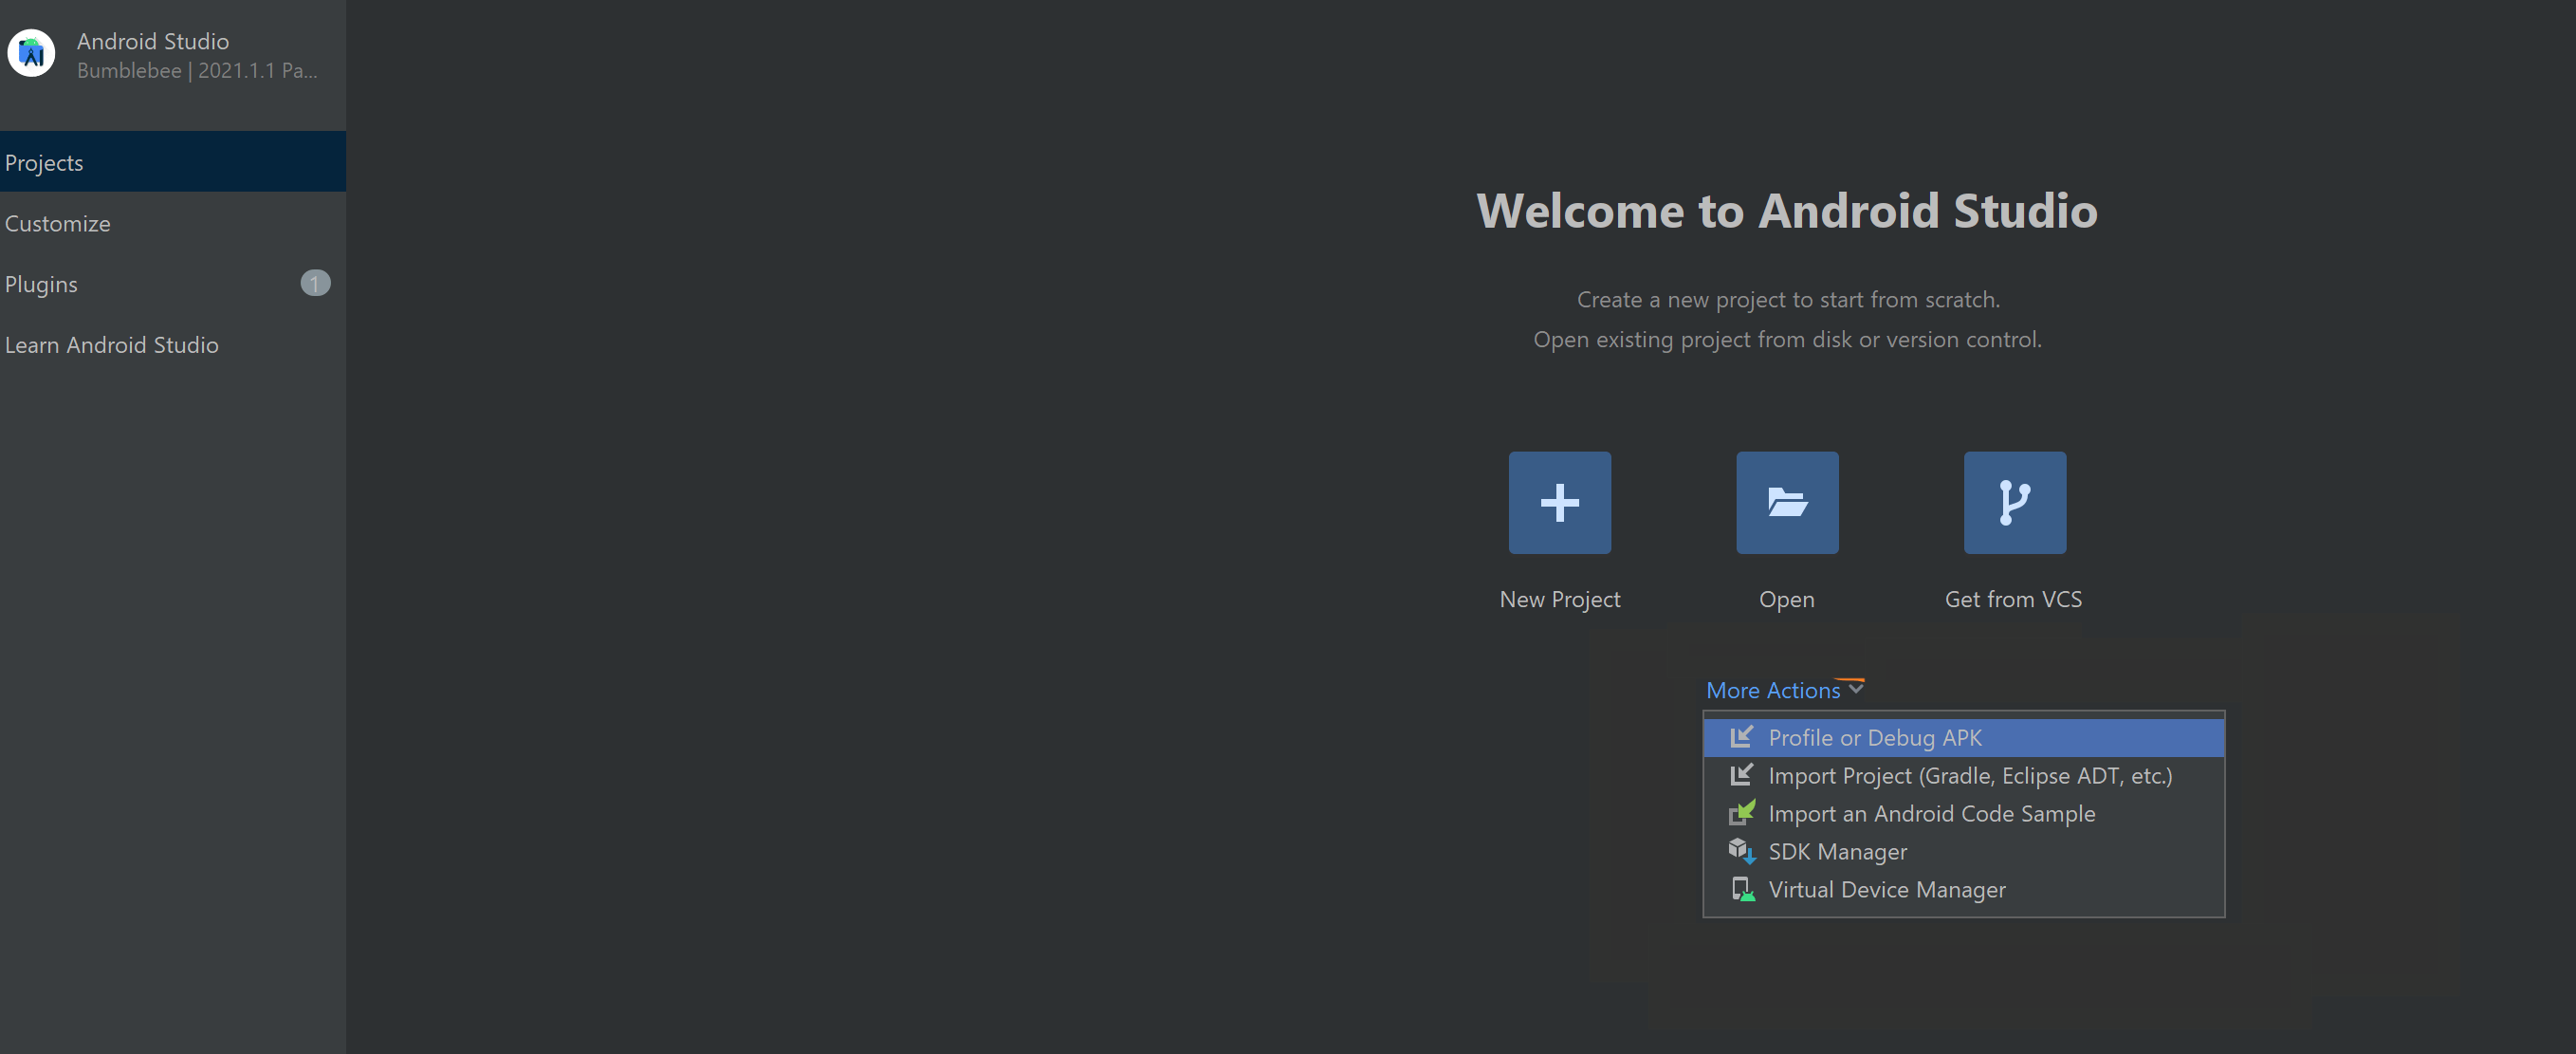The height and width of the screenshot is (1054, 2576).
Task: Open the More Actions dropdown
Action: pos(1775,690)
